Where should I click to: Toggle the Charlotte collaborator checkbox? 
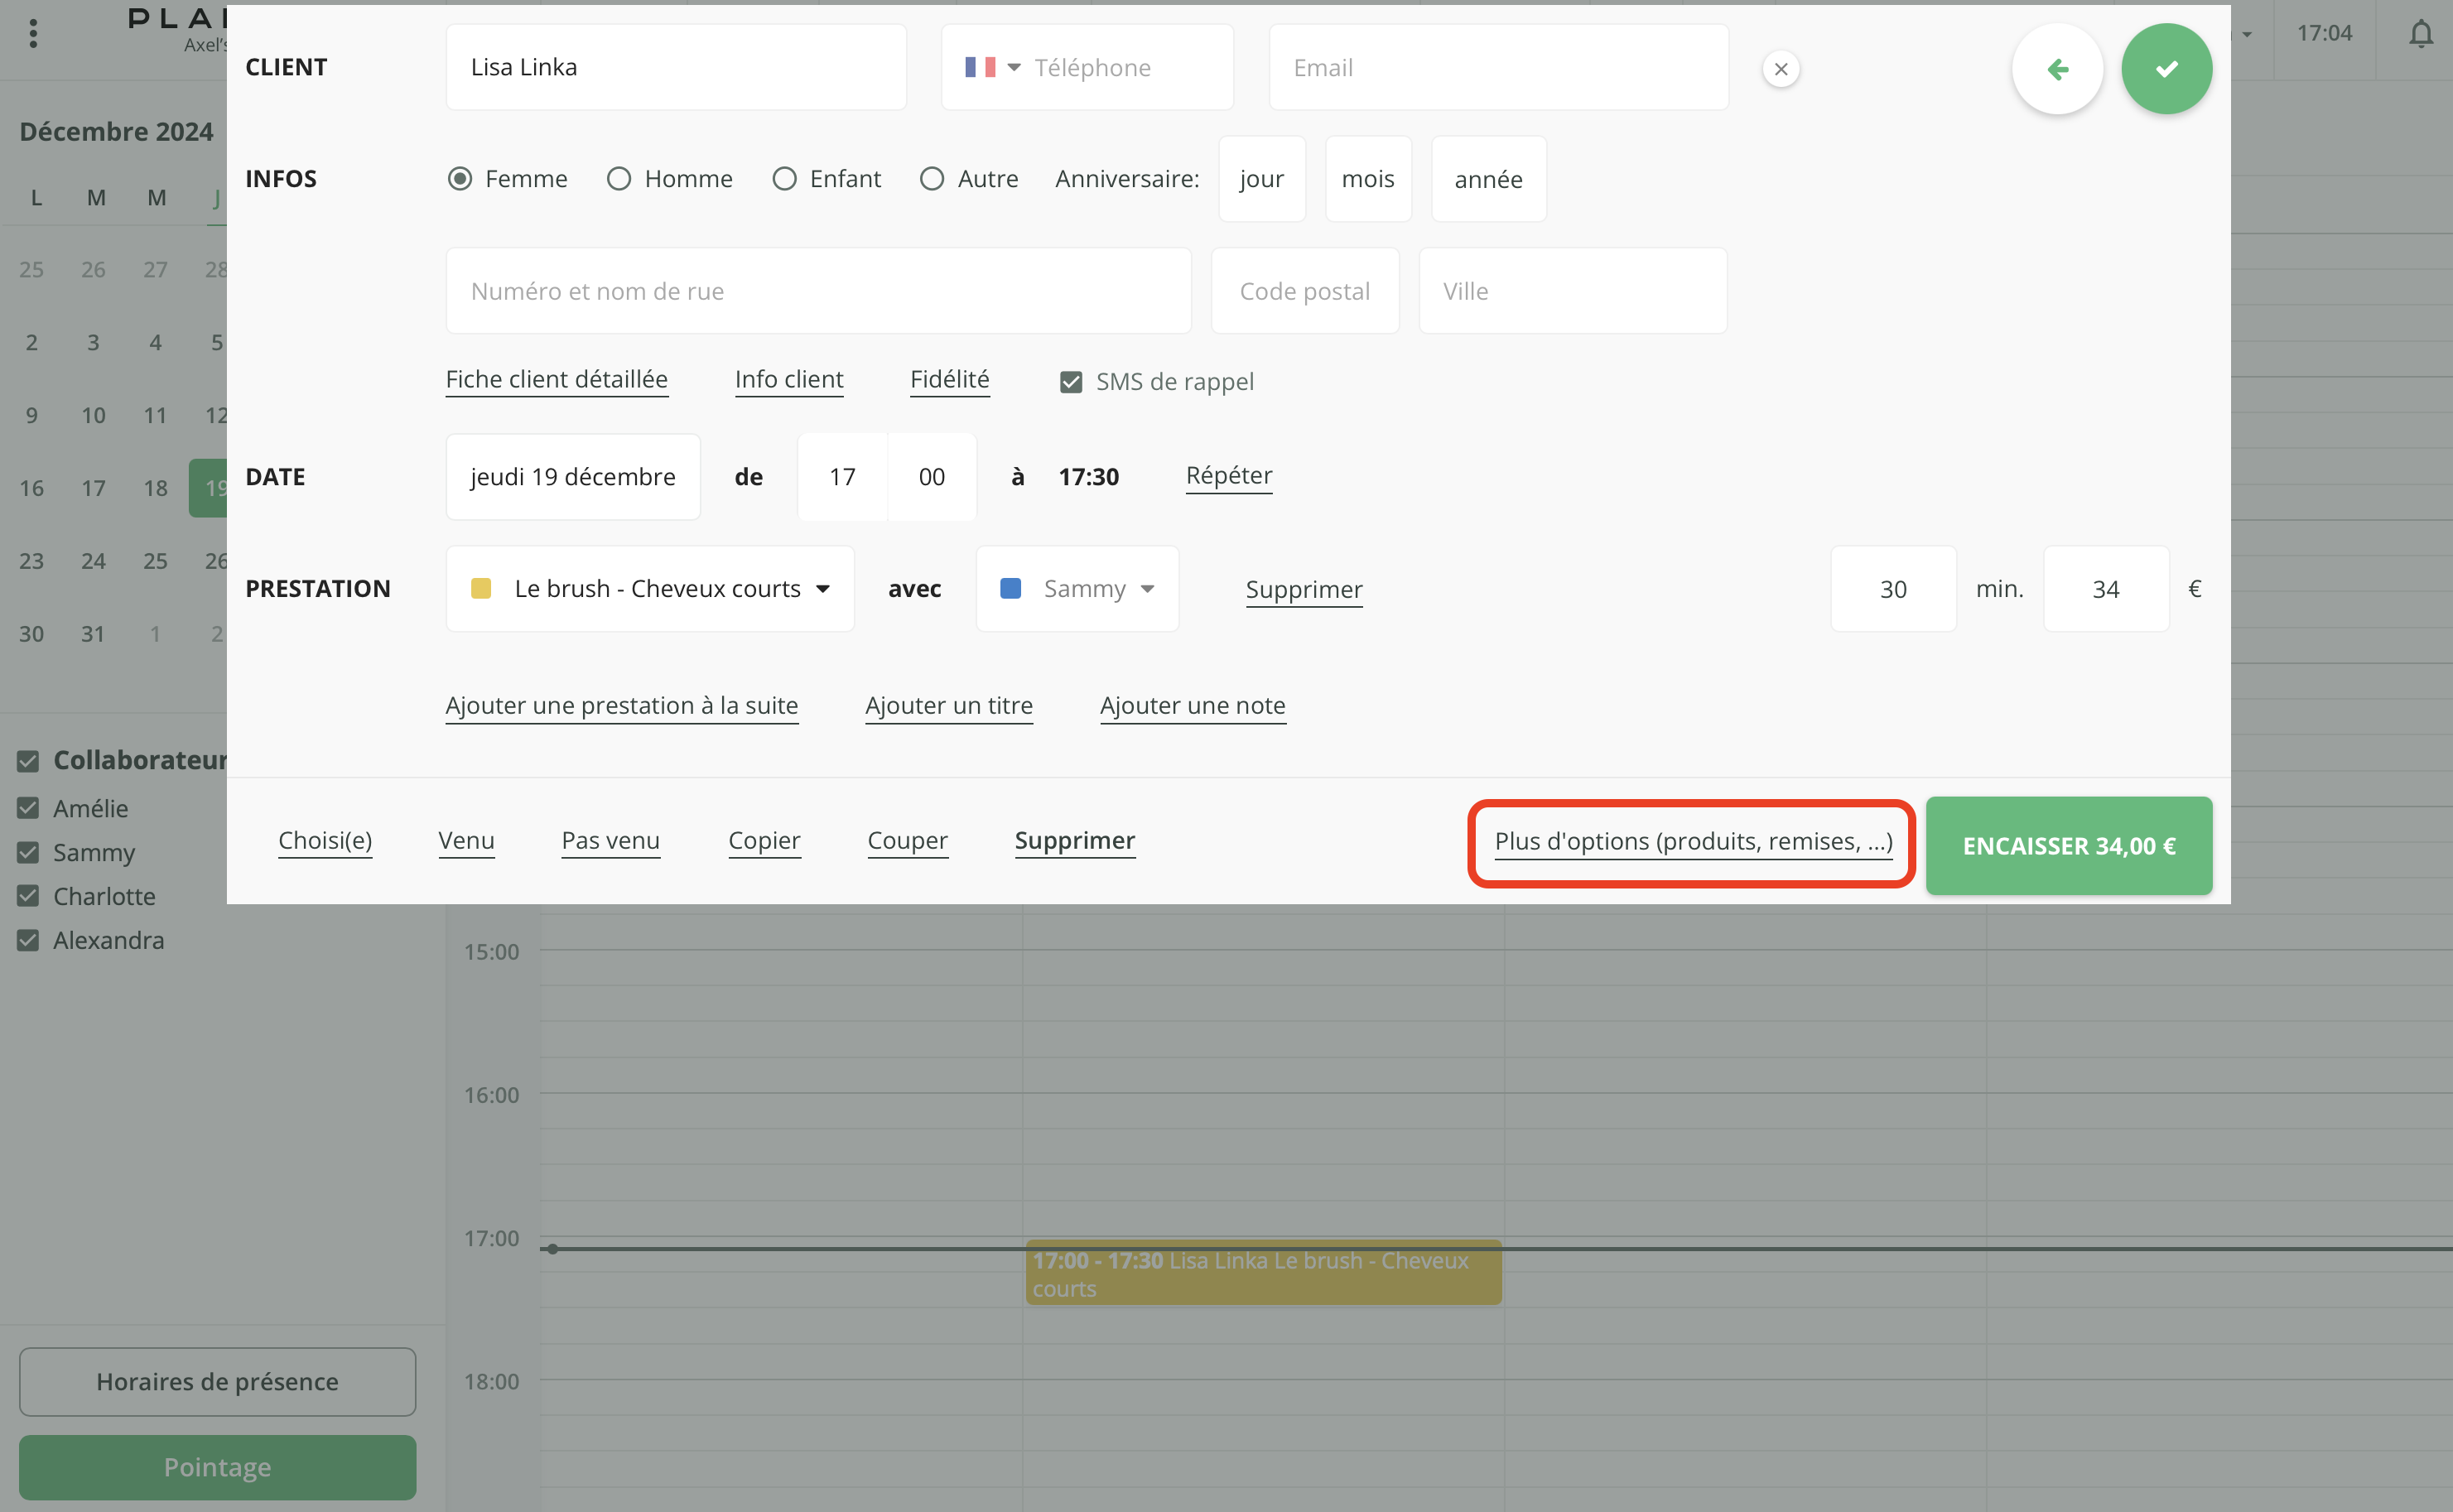tap(28, 896)
